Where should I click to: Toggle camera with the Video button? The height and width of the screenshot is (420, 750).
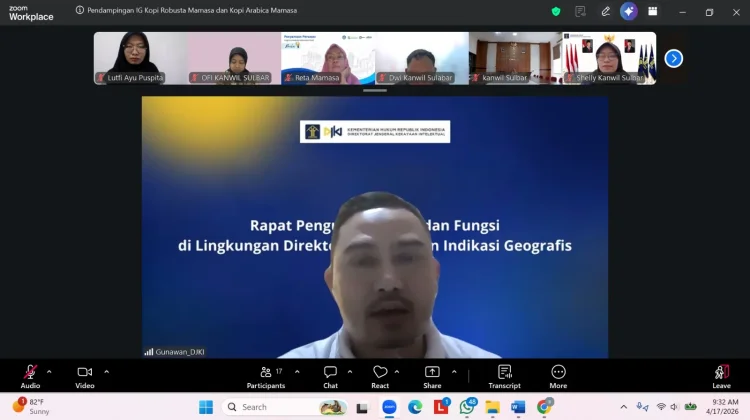click(85, 376)
